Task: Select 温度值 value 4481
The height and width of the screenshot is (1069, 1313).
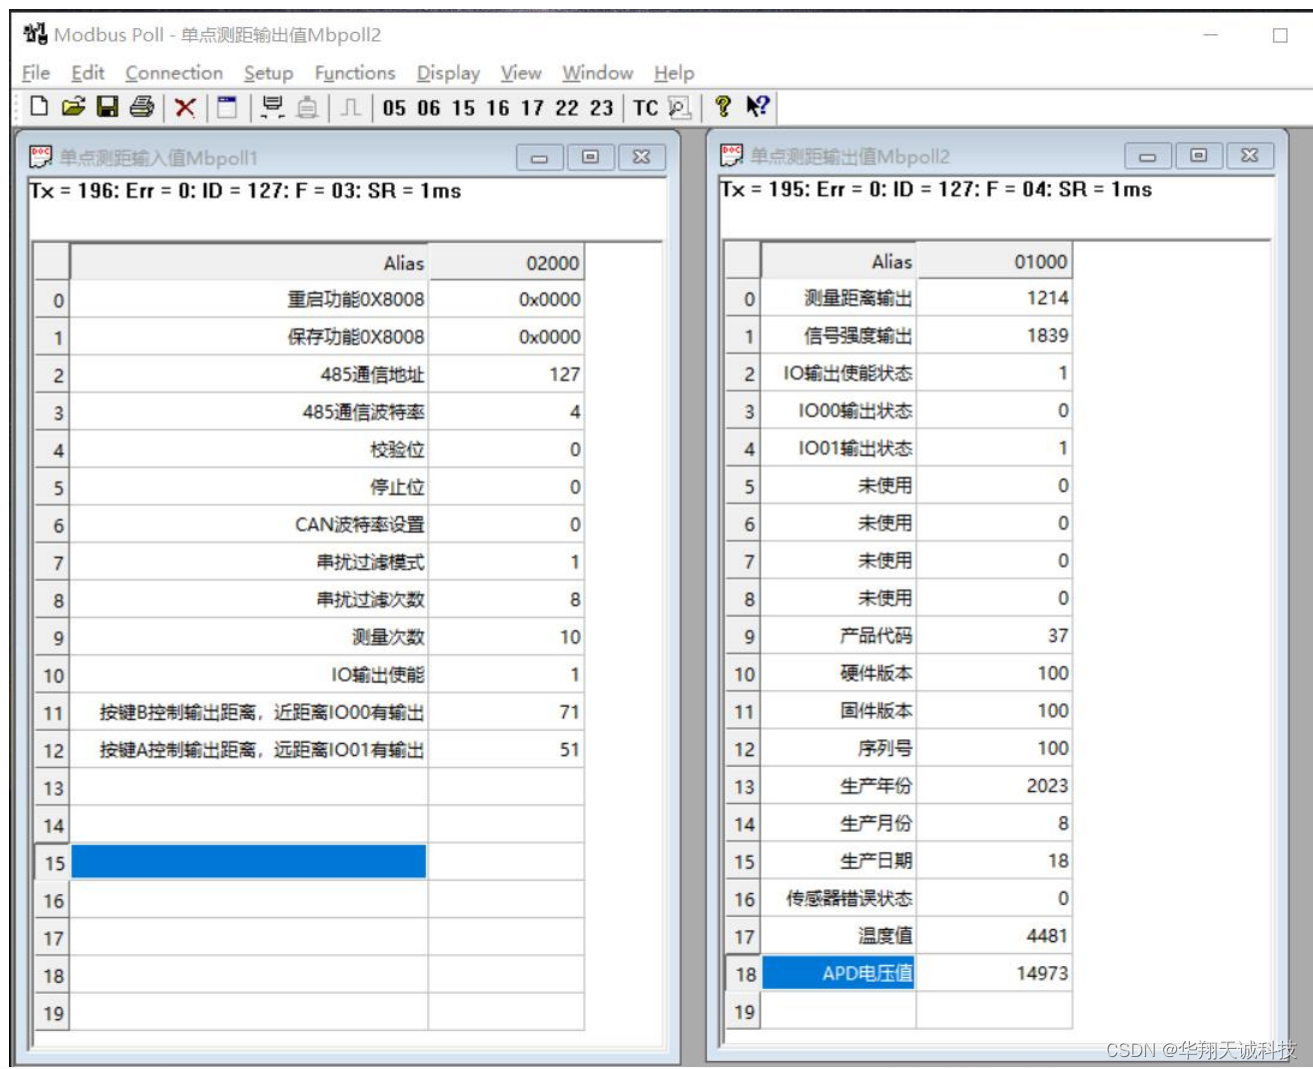Action: (x=994, y=936)
